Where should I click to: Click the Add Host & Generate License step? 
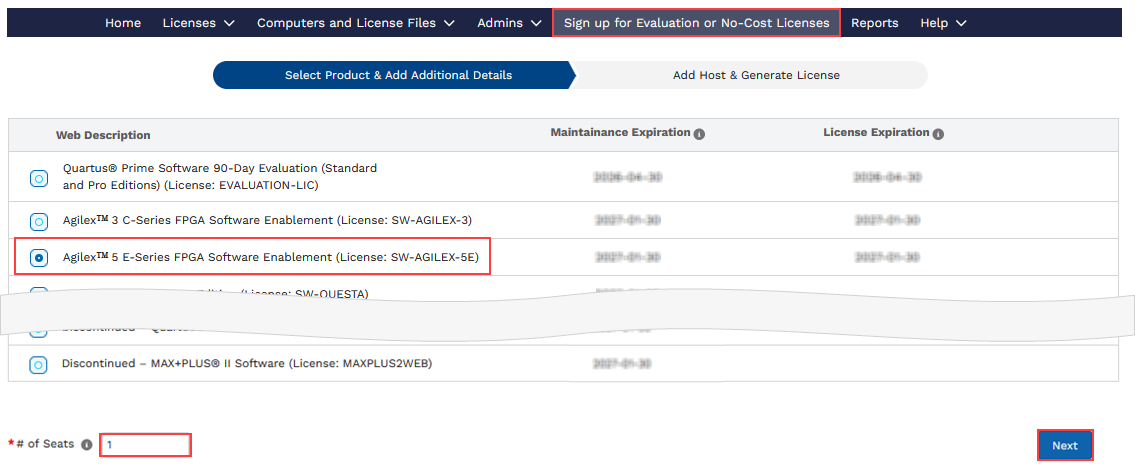pos(755,75)
